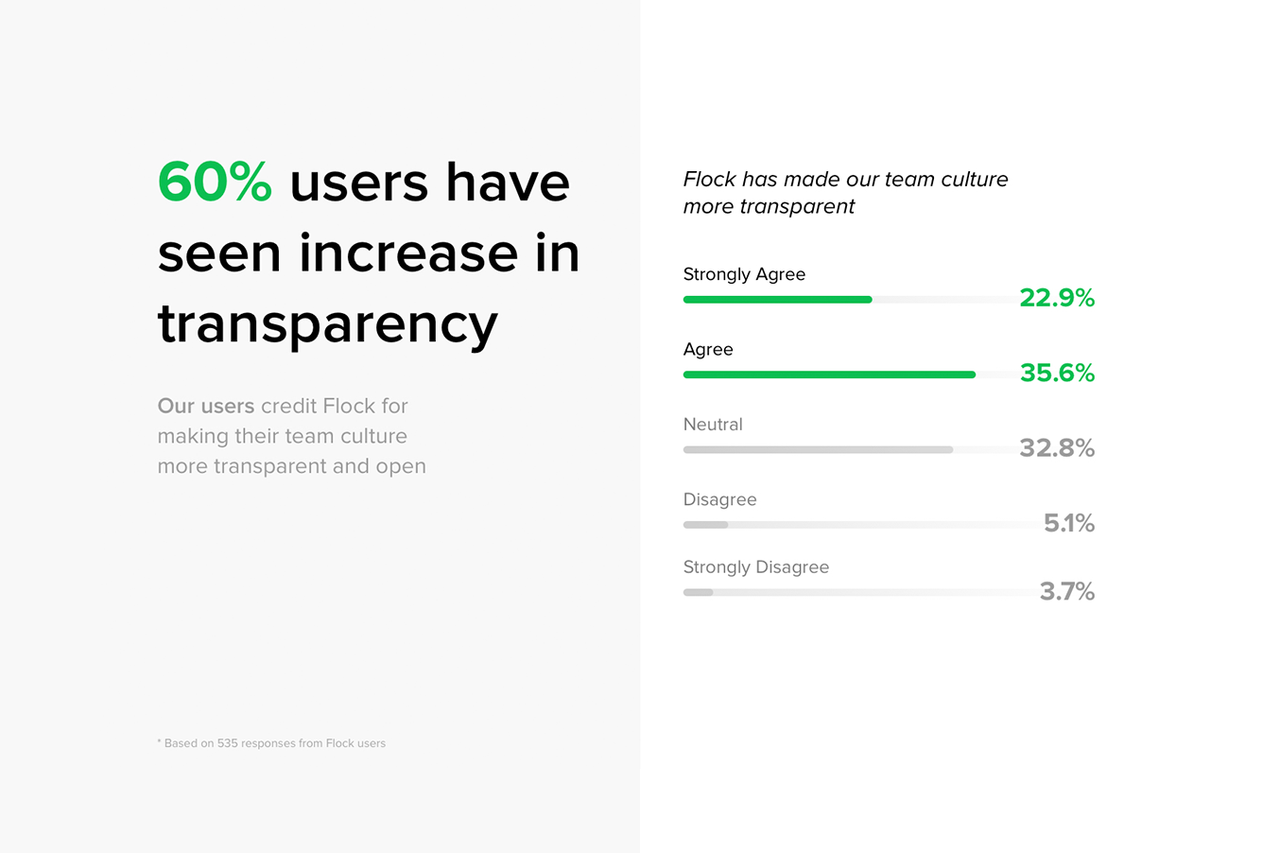This screenshot has height=853, width=1280.
Task: Click the Disagree label text
Action: 720,499
